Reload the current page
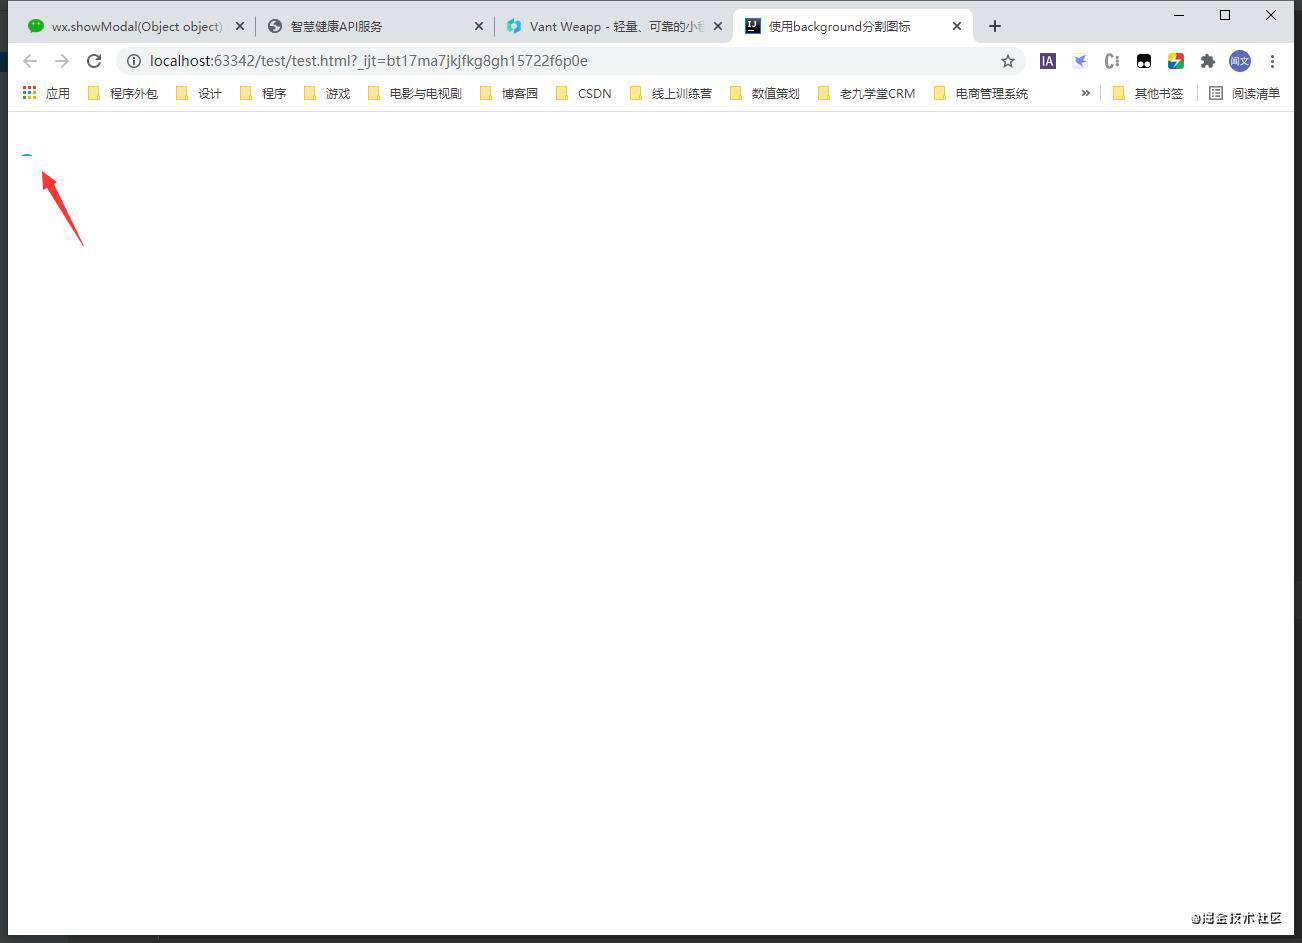This screenshot has width=1302, height=943. (94, 61)
